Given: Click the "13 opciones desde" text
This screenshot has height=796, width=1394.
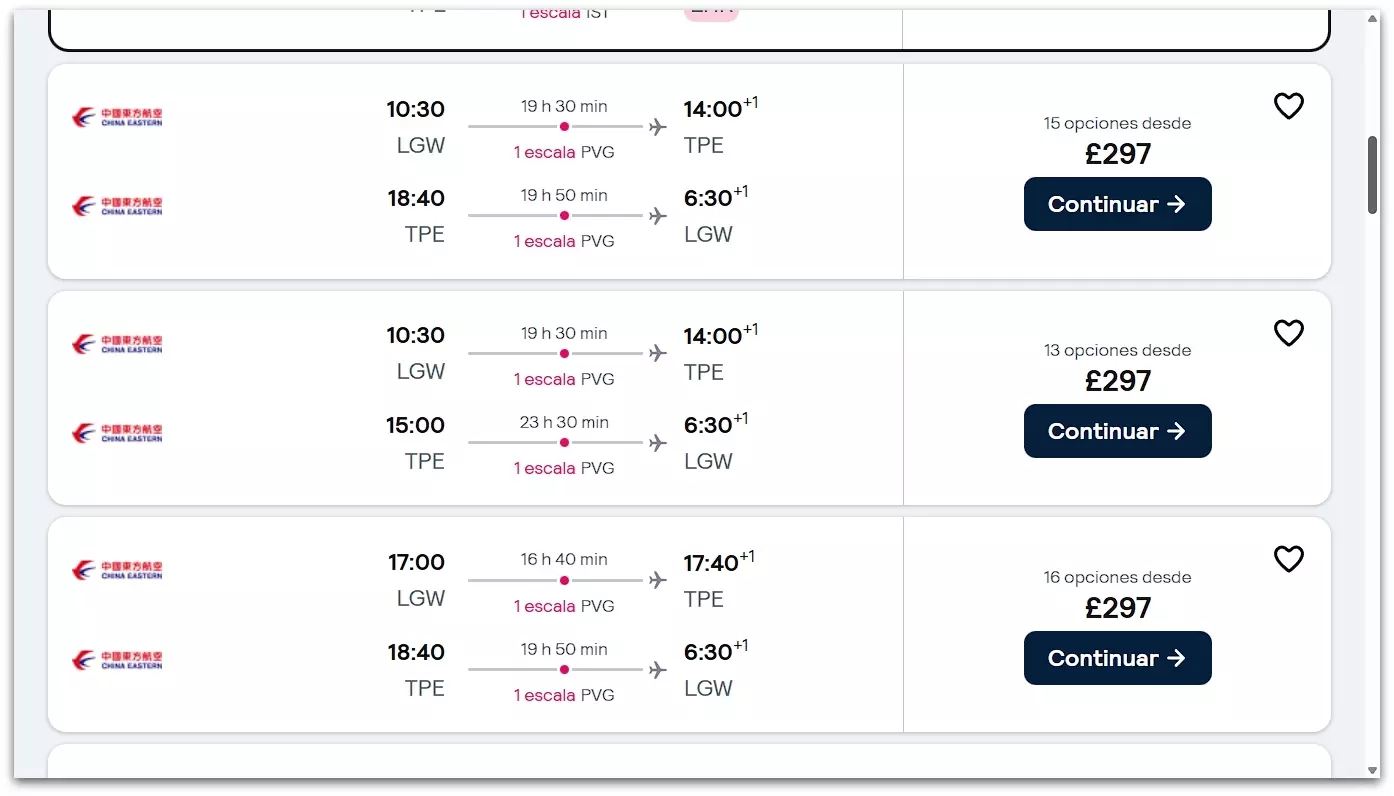Looking at the screenshot, I should coord(1117,351).
